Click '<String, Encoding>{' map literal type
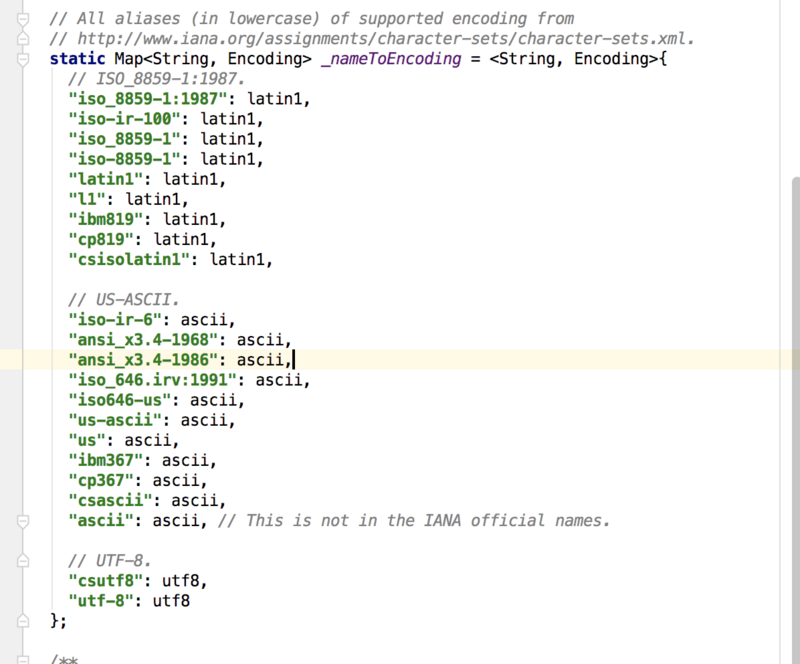Viewport: 800px width, 664px height. [x=578, y=59]
